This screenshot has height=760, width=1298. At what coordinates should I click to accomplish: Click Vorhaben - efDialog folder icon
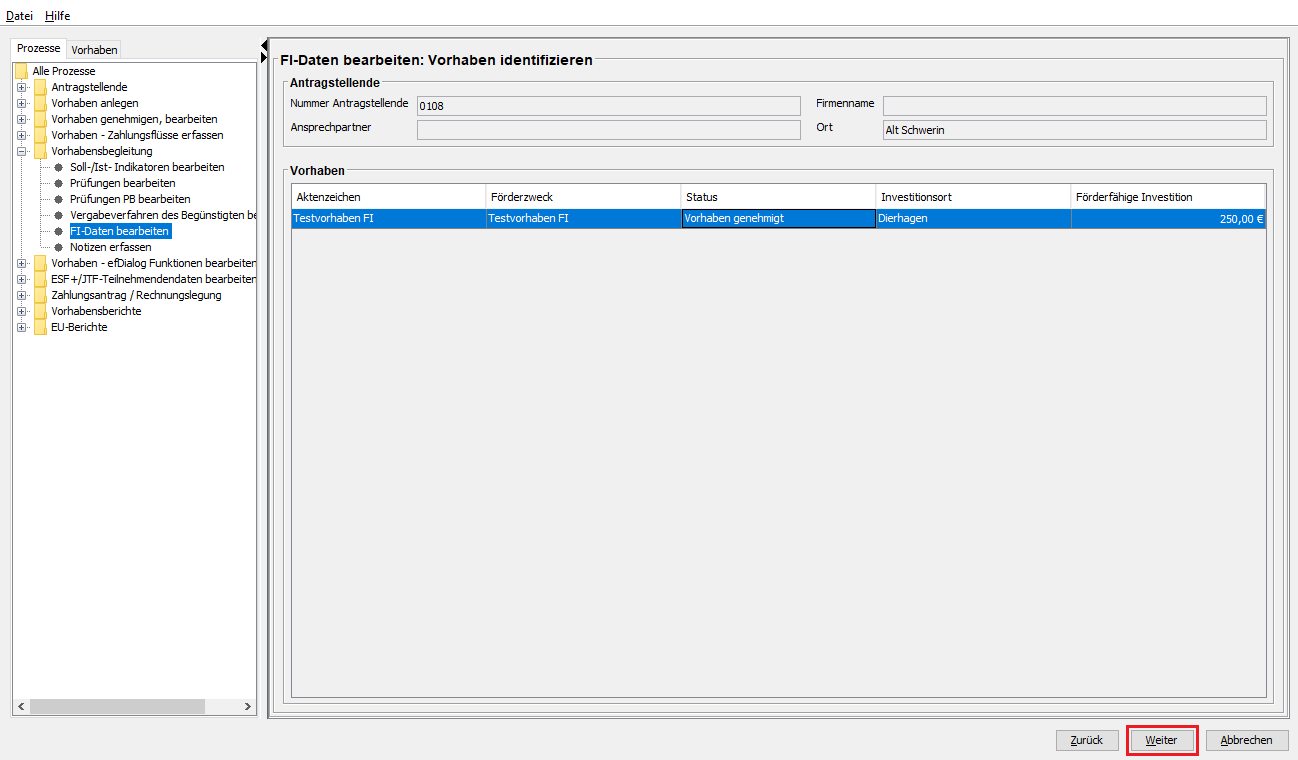coord(40,263)
